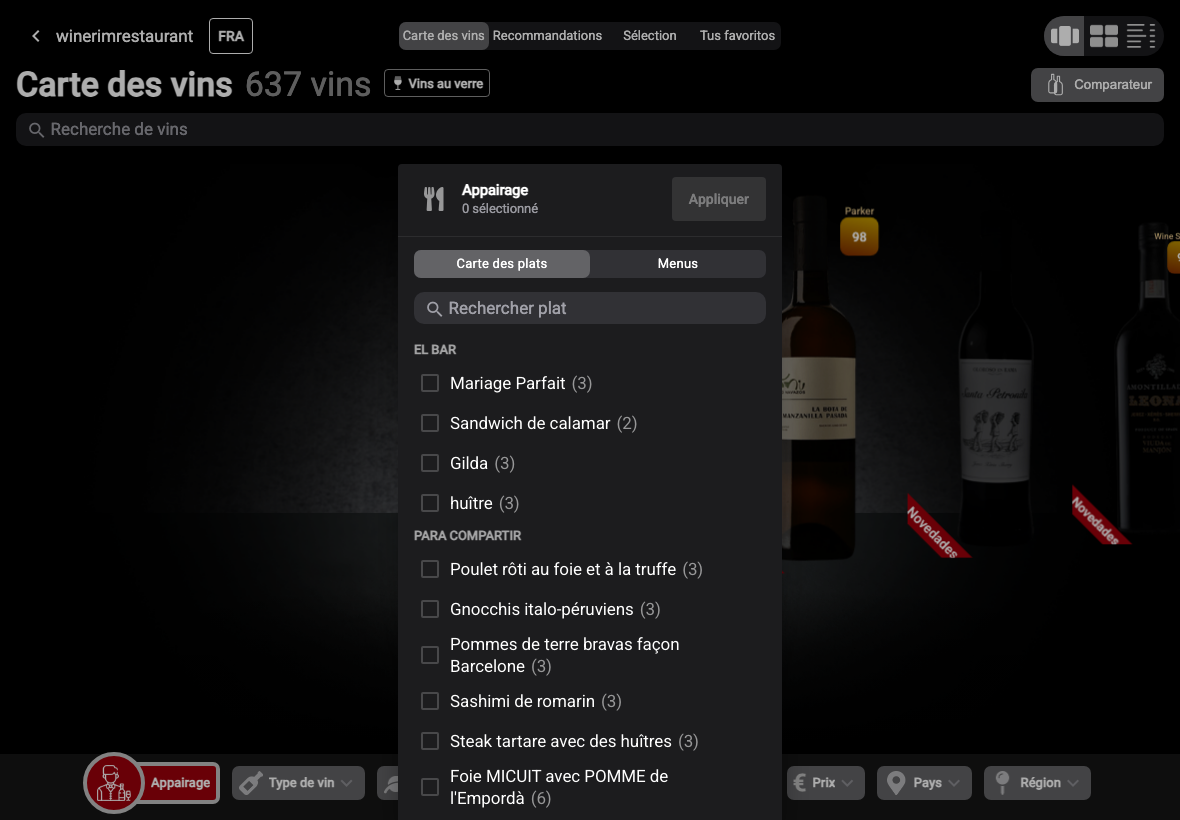Click the bottle icon on Type de vin
The image size is (1180, 820).
coord(251,783)
